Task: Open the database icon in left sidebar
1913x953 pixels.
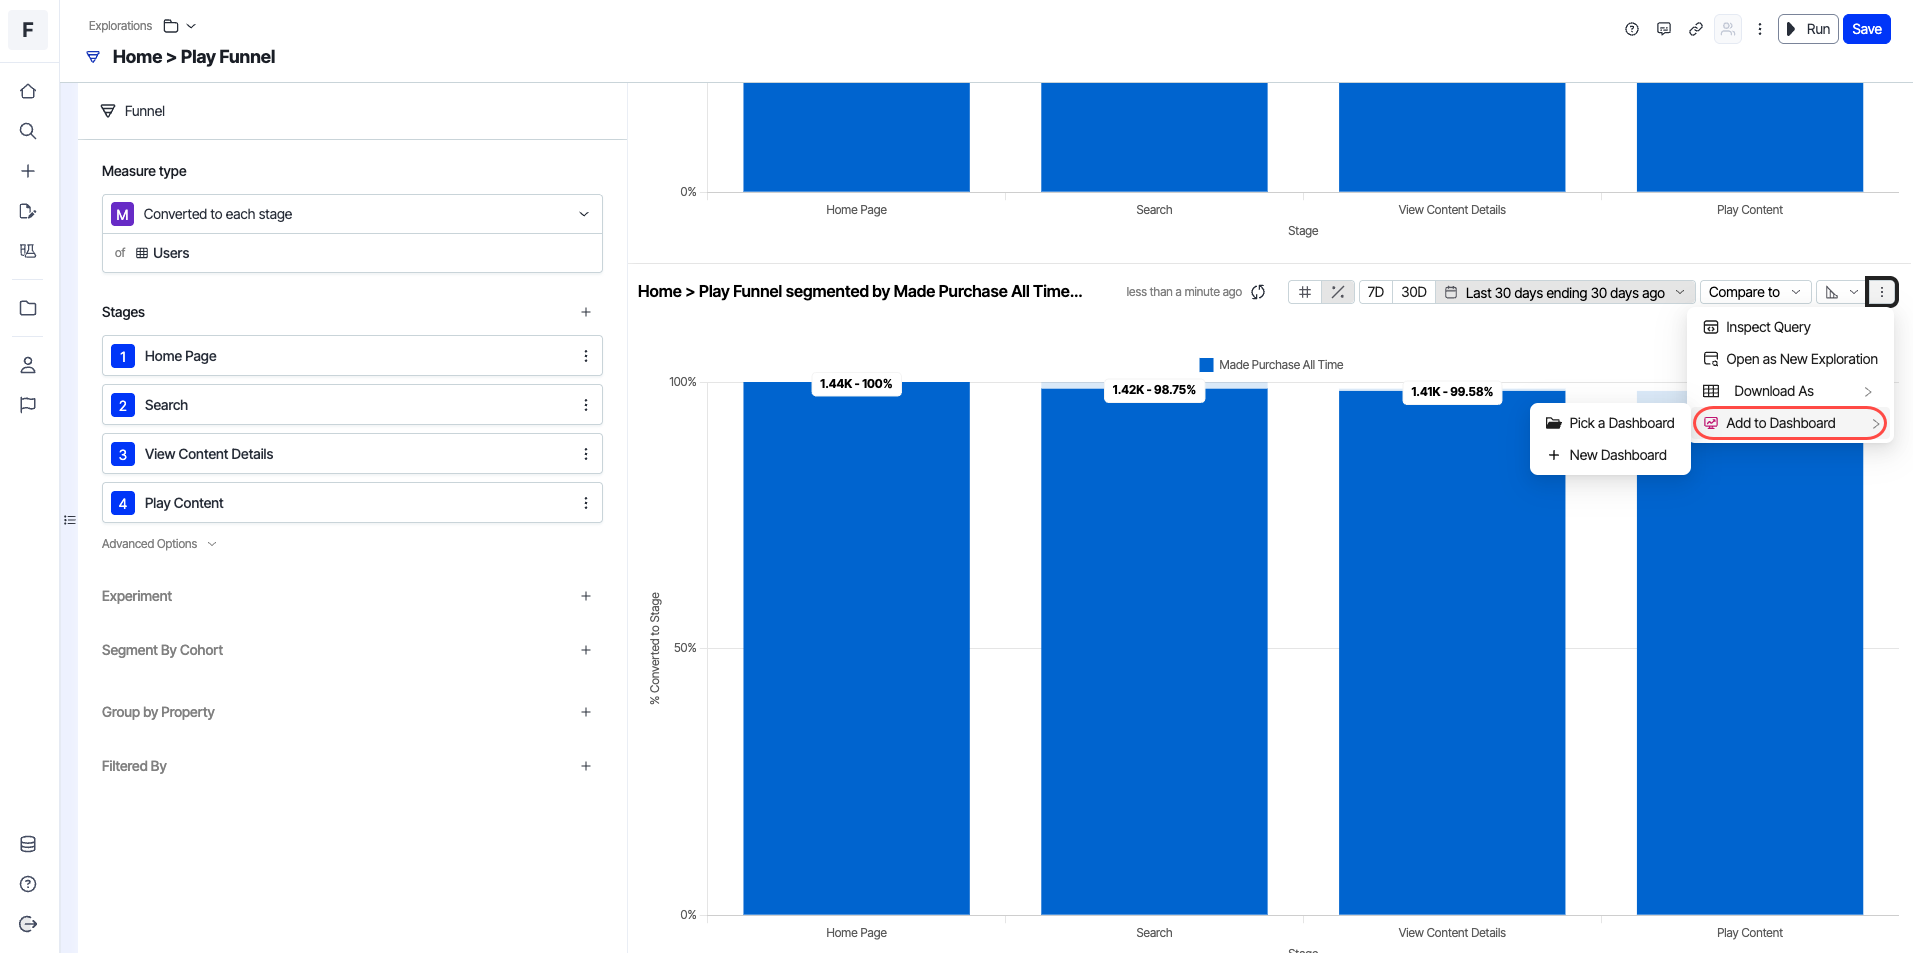Action: tap(28, 844)
